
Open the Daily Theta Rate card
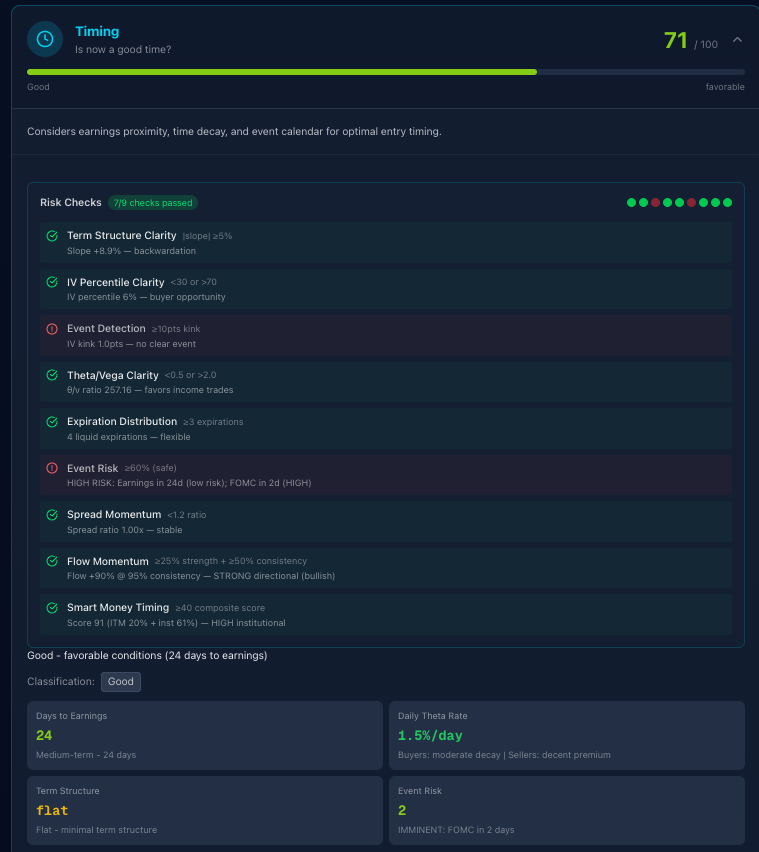coord(566,735)
